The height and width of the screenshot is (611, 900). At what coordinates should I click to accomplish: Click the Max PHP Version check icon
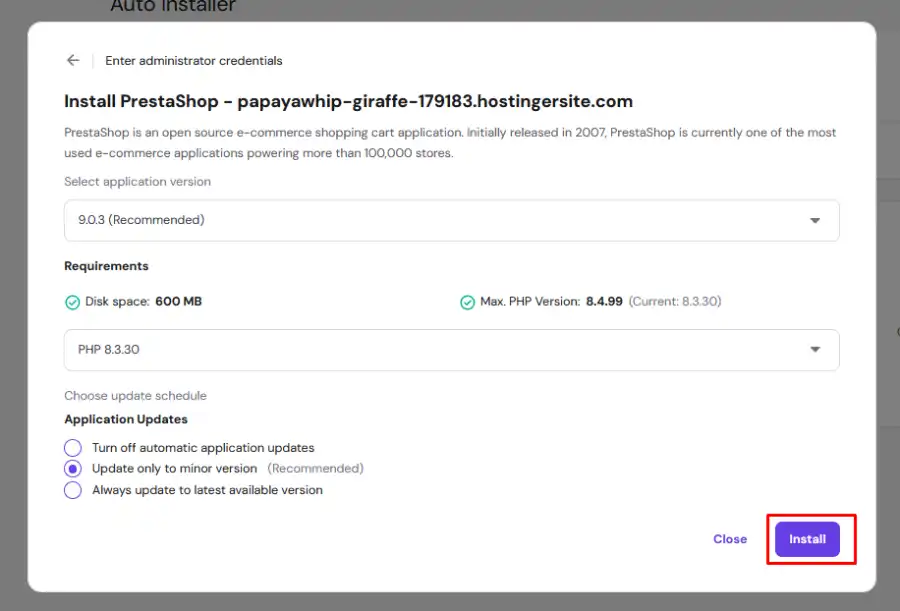point(467,302)
